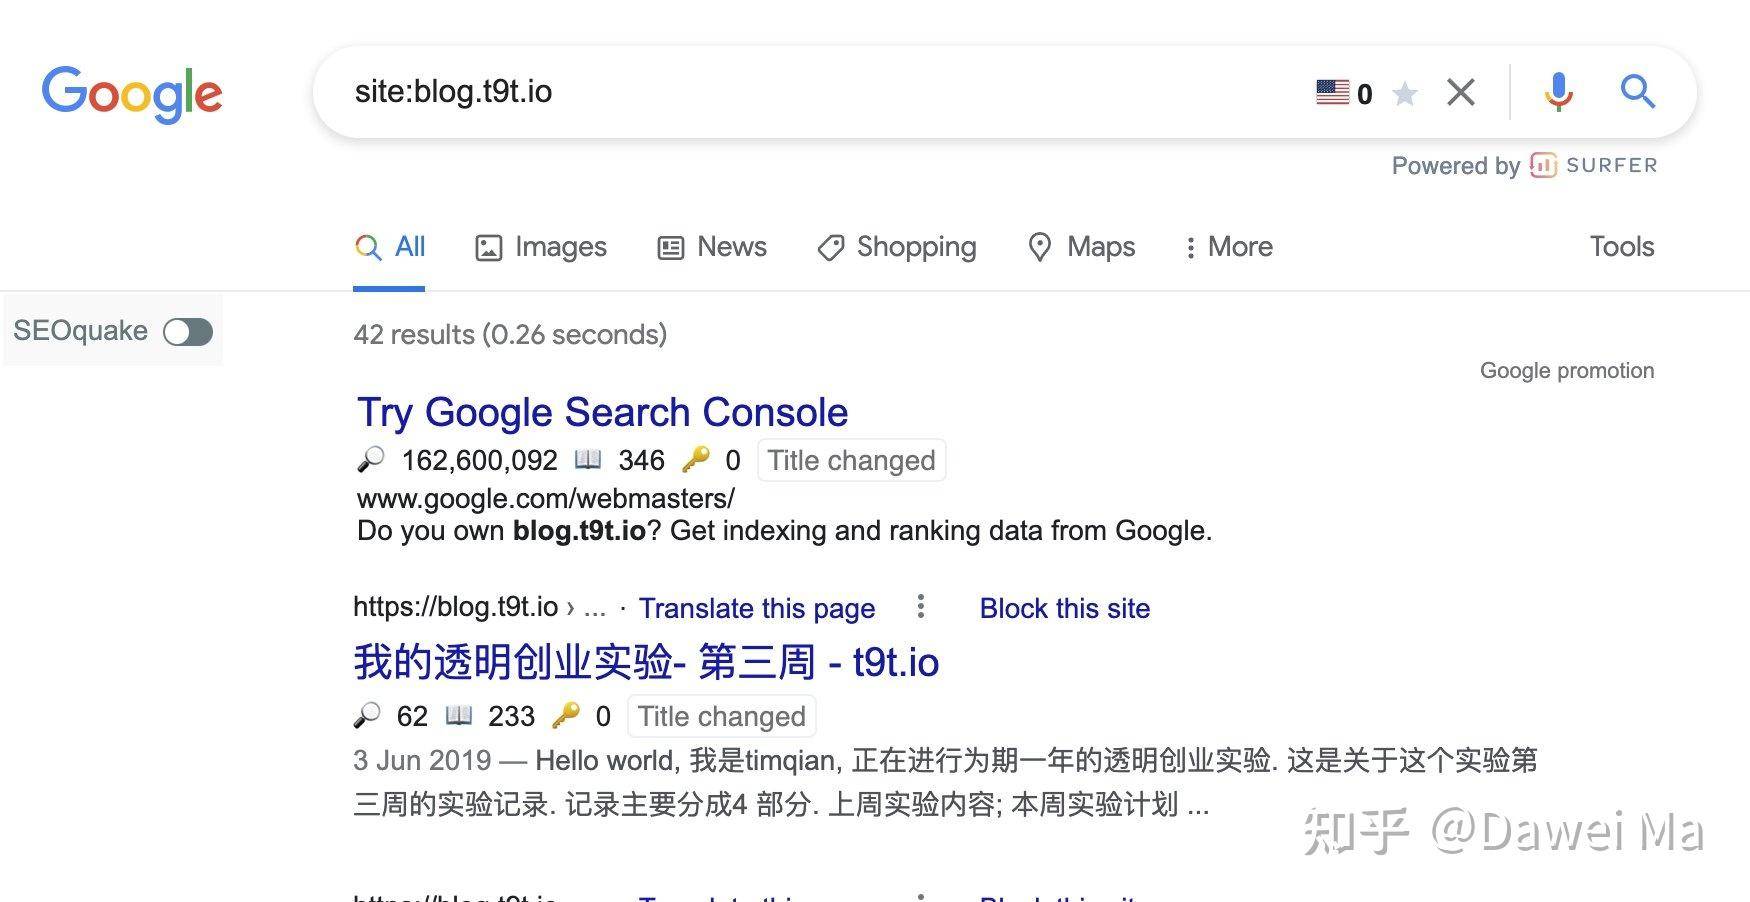Screen dimensions: 1750x902
Task: Open Try Google Search Console link
Action: pyautogui.click(x=603, y=412)
